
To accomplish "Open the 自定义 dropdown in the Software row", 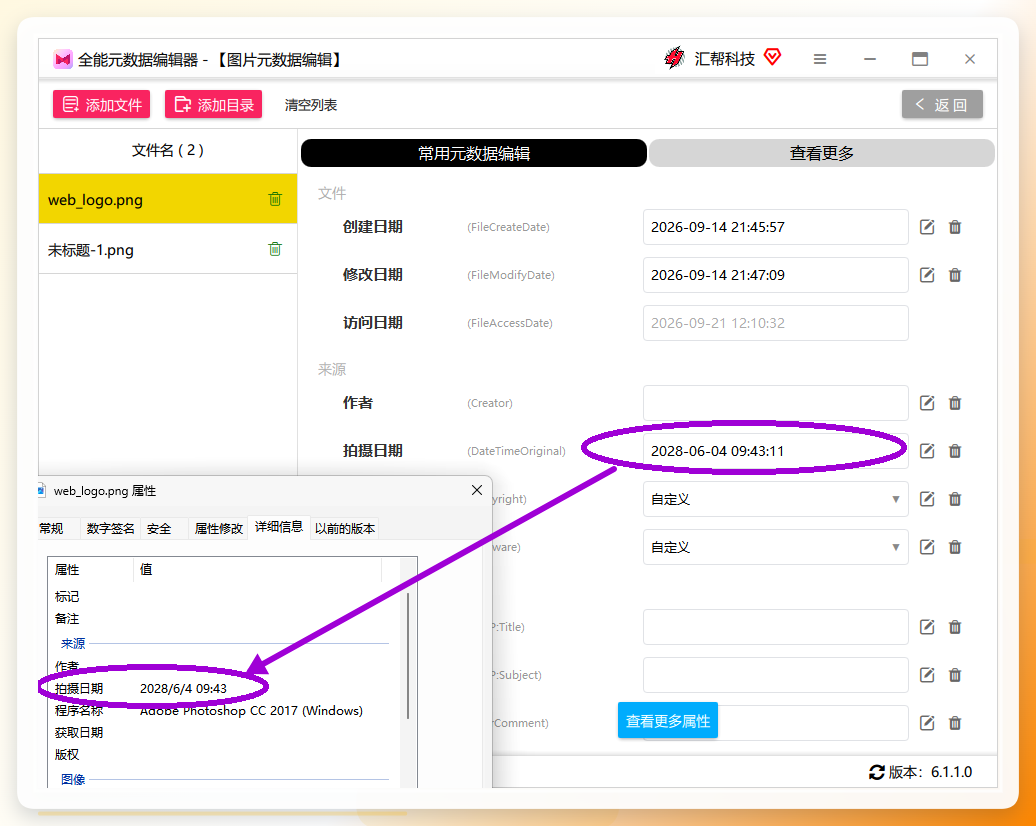I will coord(776,547).
